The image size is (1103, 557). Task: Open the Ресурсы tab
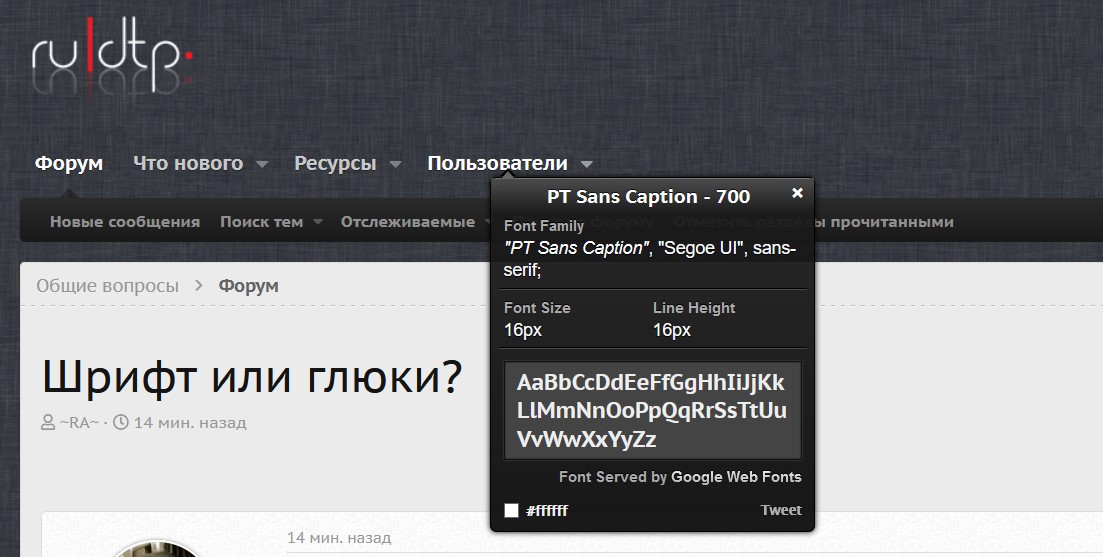(x=335, y=163)
